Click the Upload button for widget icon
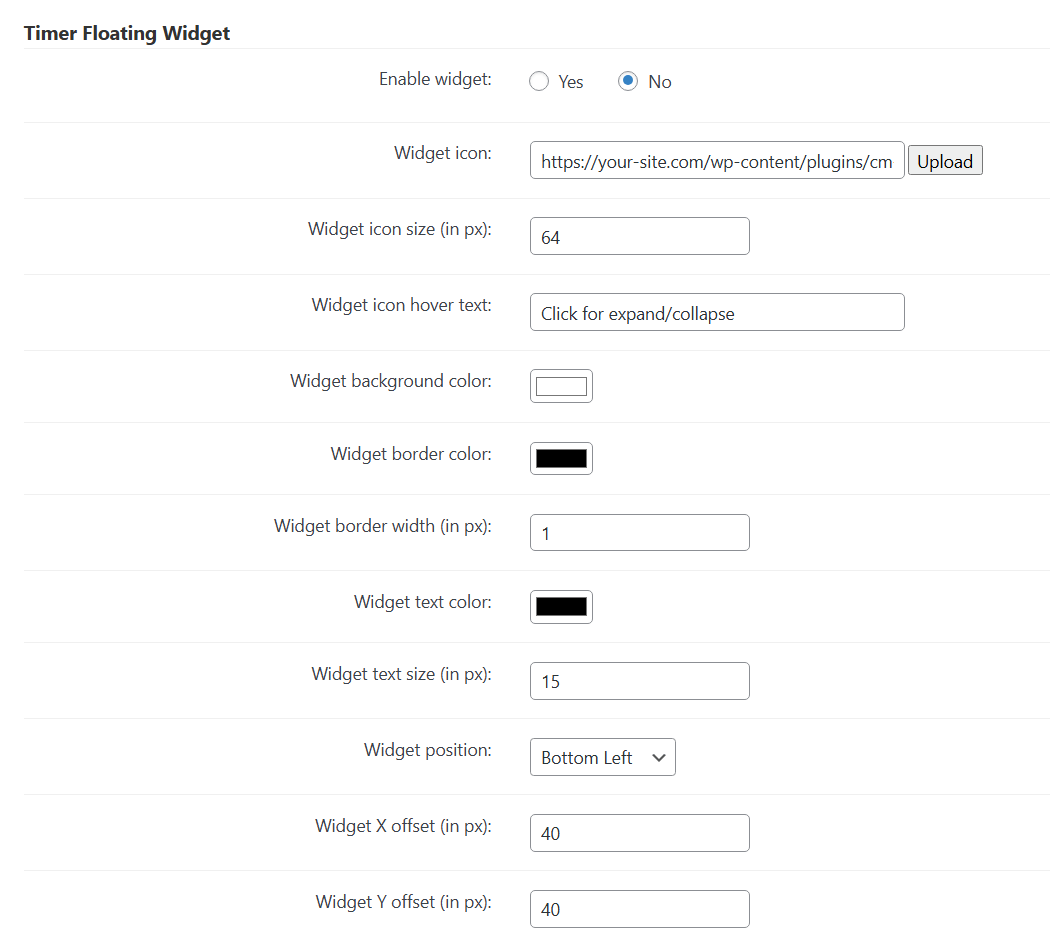 click(x=944, y=160)
